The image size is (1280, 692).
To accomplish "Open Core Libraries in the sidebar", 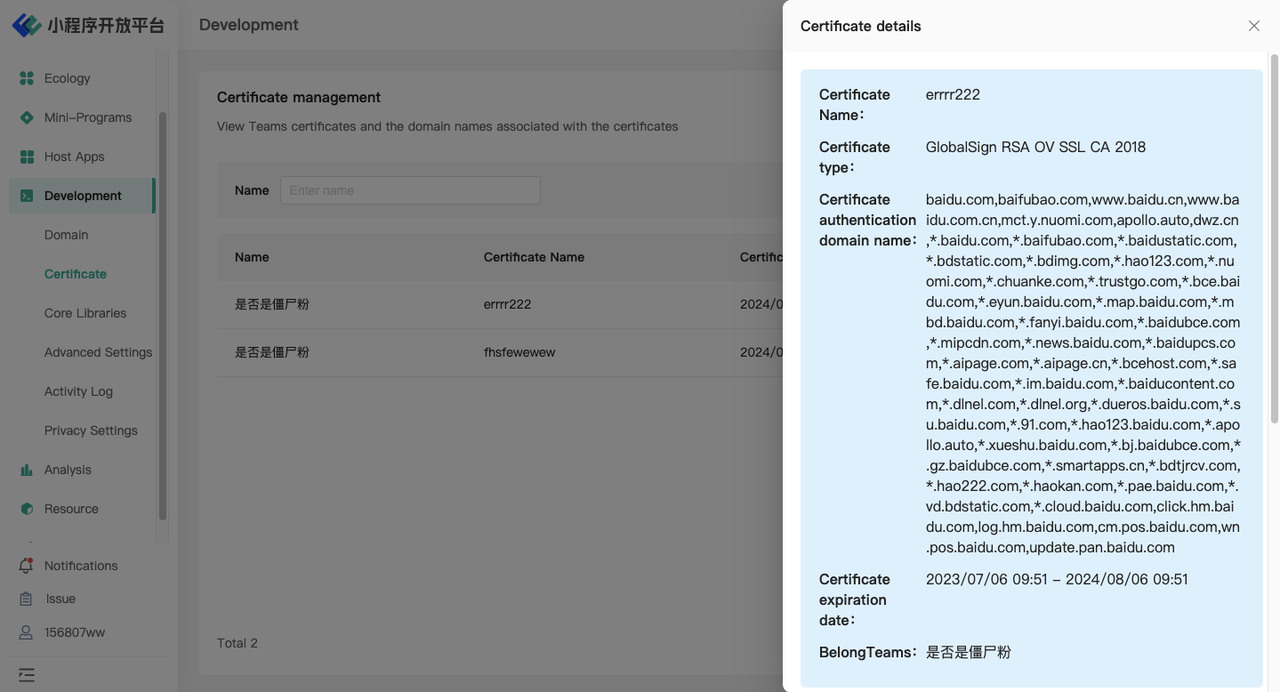I will tap(85, 312).
